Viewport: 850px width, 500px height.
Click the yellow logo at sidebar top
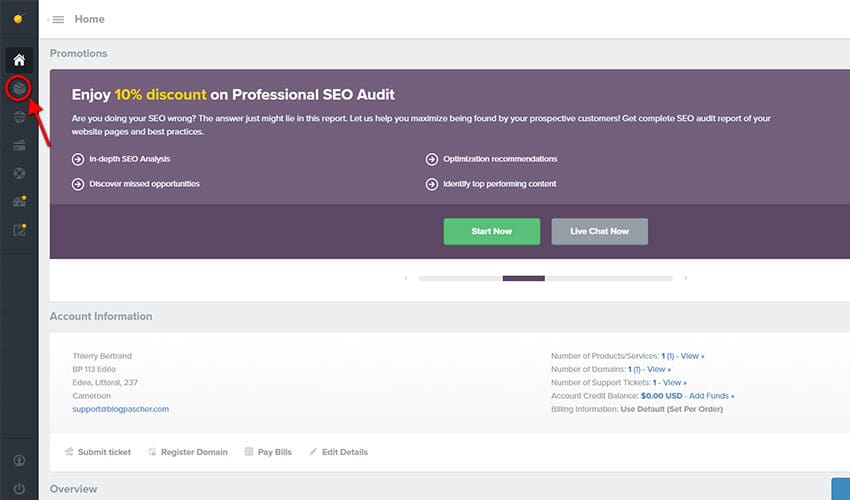click(18, 19)
